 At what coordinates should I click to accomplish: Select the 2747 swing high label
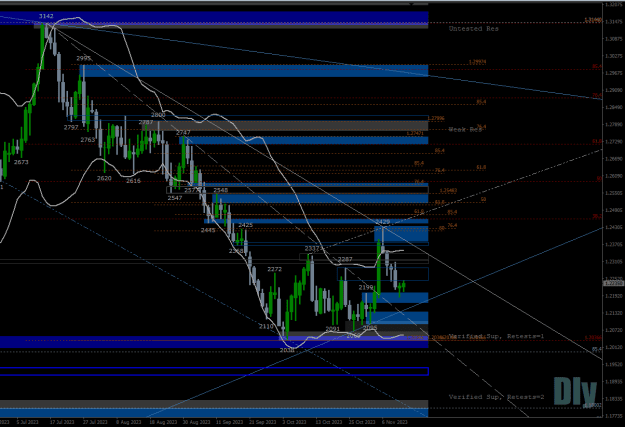(x=183, y=132)
